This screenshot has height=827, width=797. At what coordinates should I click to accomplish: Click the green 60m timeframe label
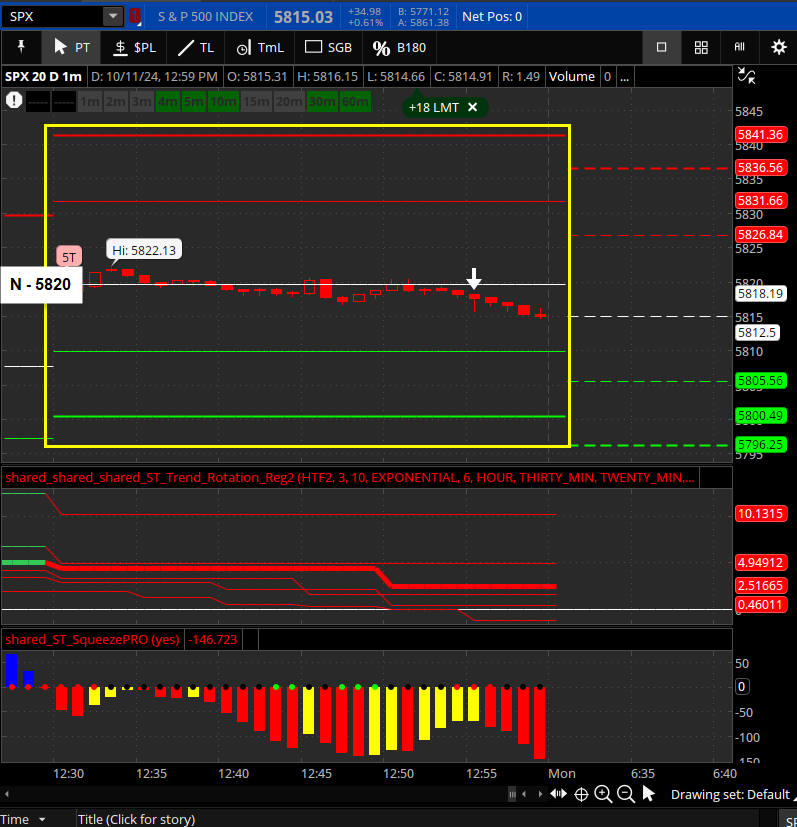[355, 102]
